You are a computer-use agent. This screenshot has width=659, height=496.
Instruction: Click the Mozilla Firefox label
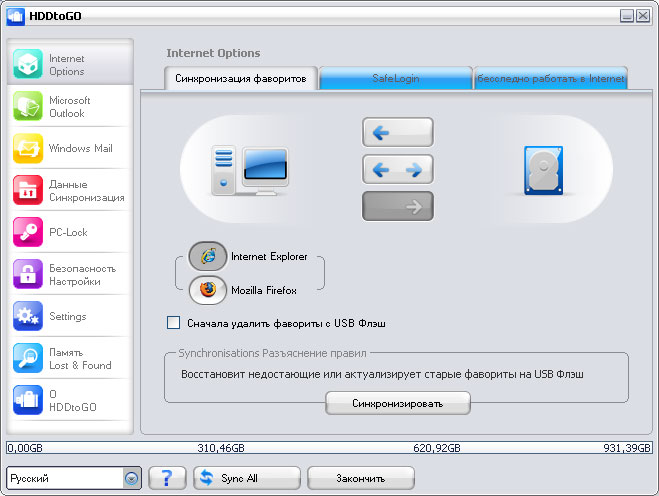click(x=264, y=290)
